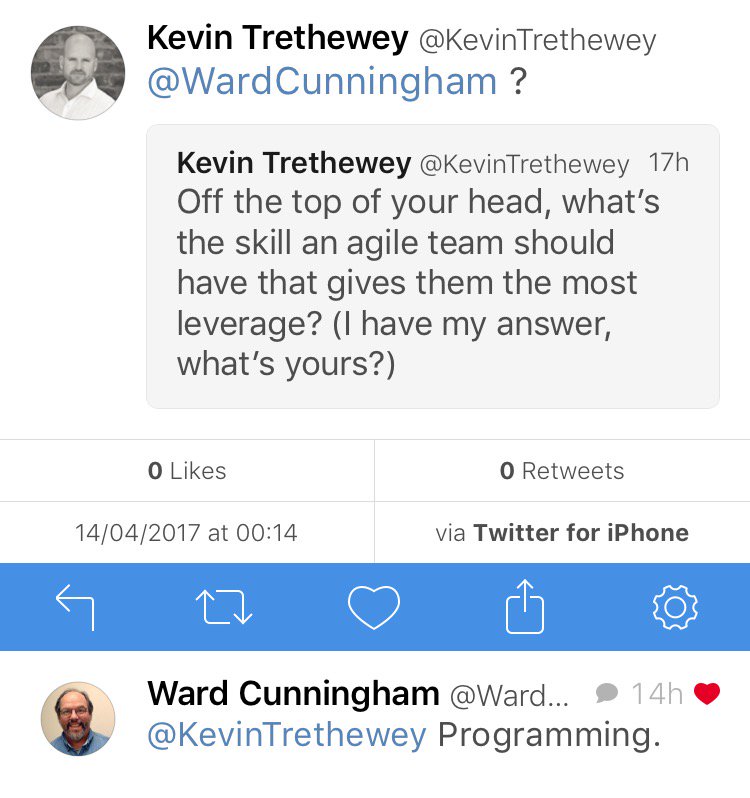Tap the reply arrow icon
750x798 pixels.
pyautogui.click(x=75, y=607)
